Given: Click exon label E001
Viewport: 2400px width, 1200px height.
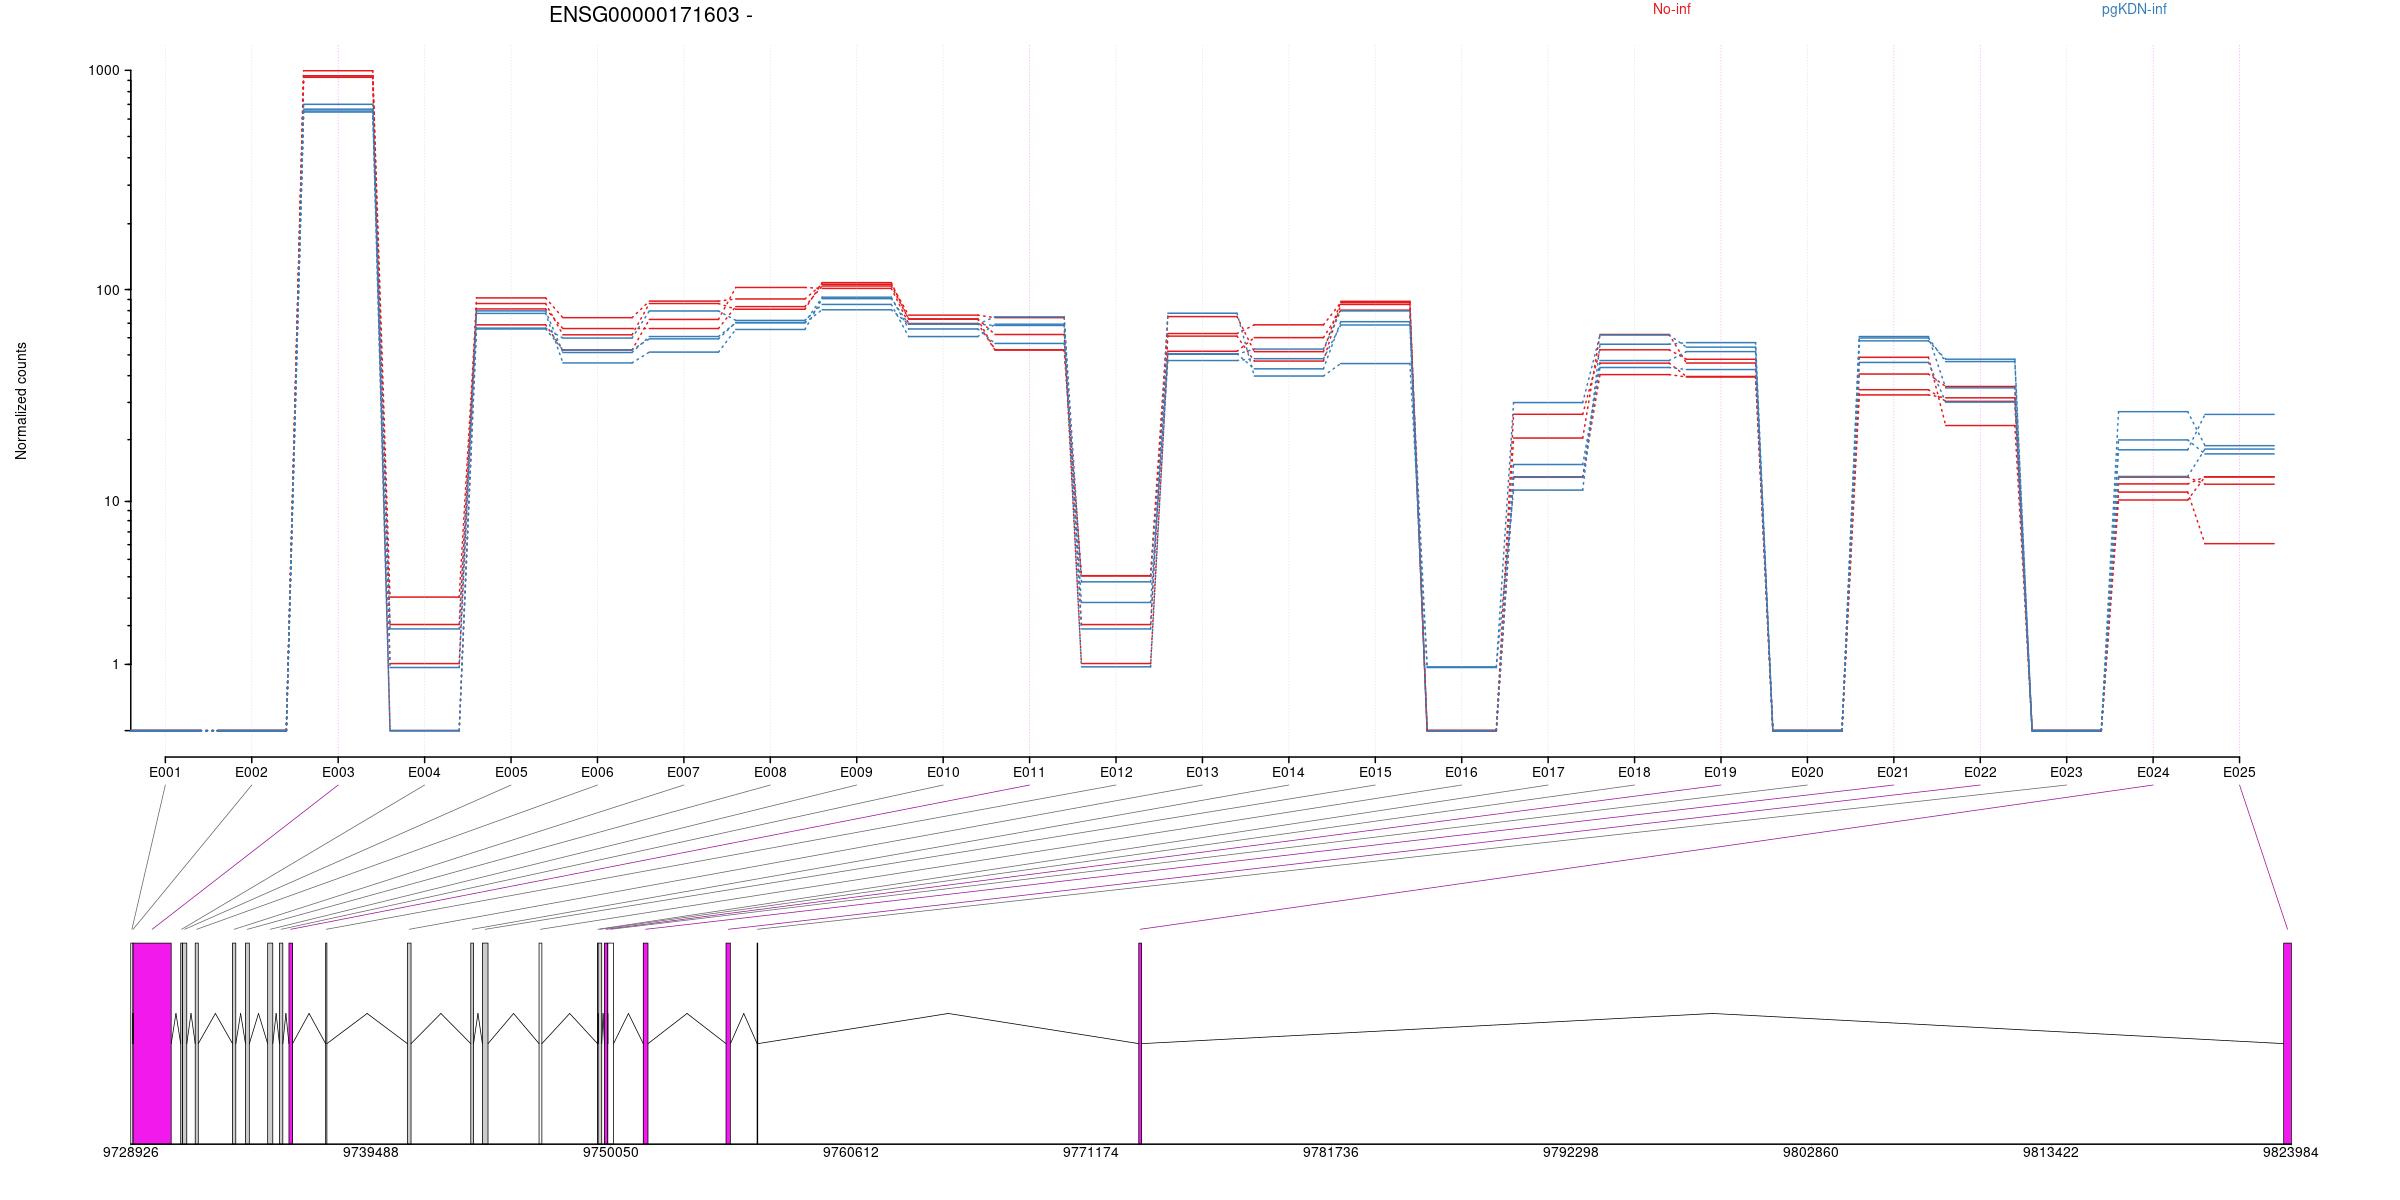Looking at the screenshot, I should [x=165, y=772].
